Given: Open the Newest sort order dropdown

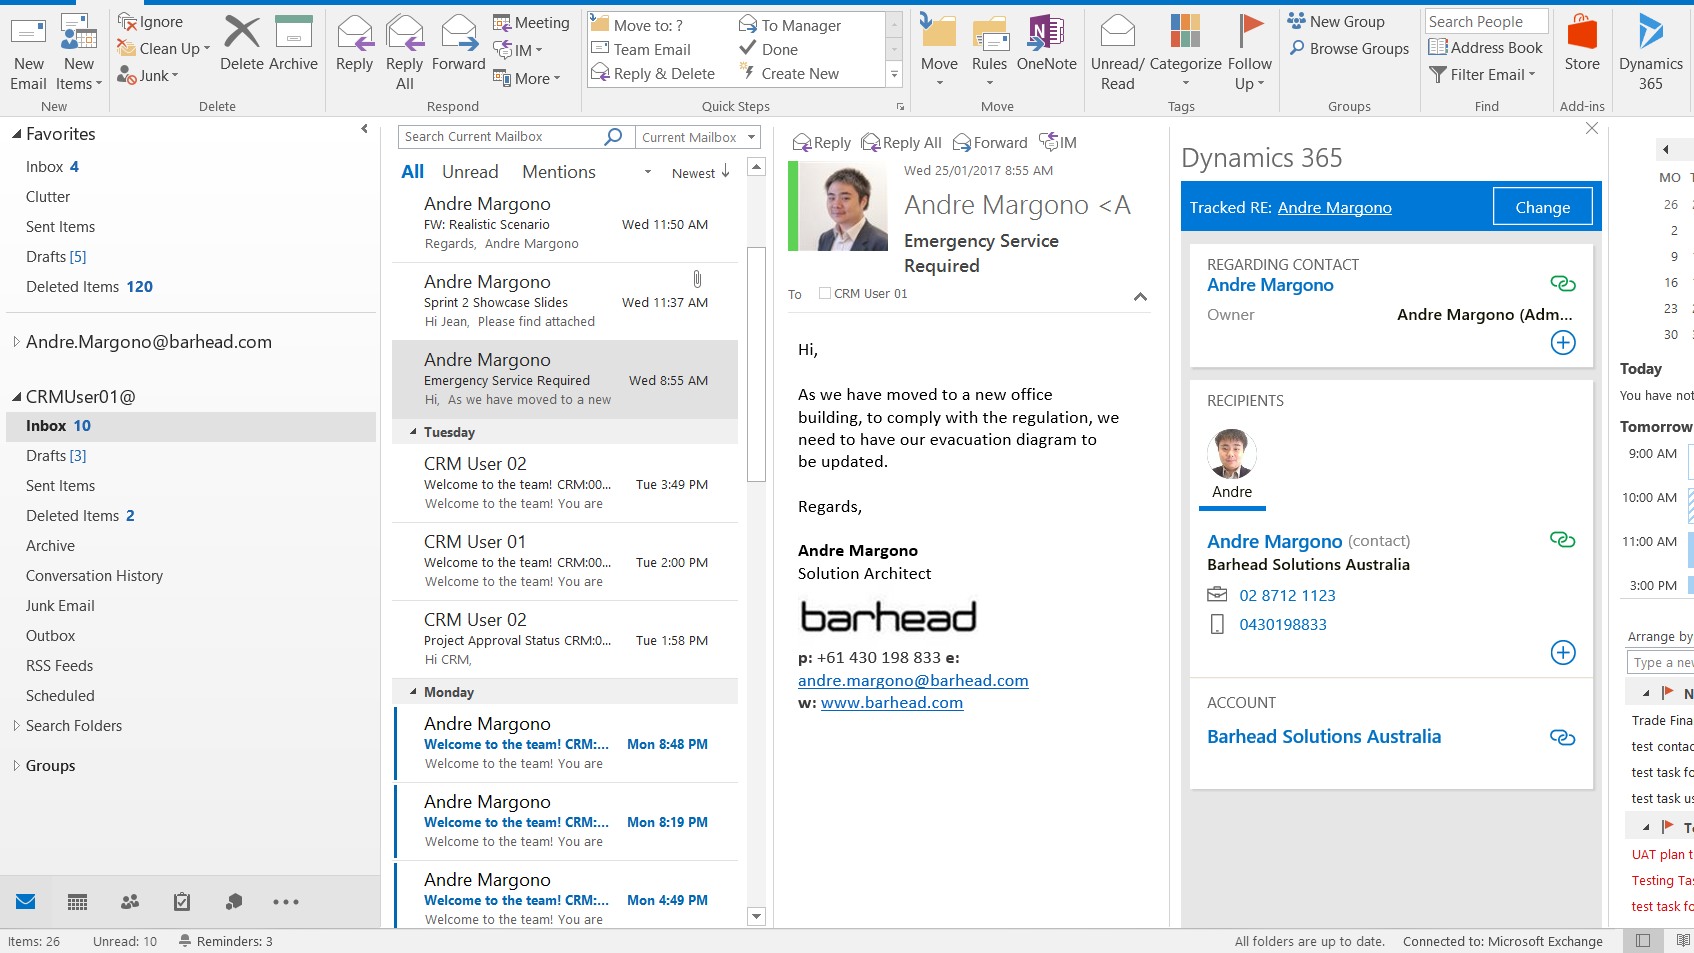Looking at the screenshot, I should pyautogui.click(x=700, y=173).
